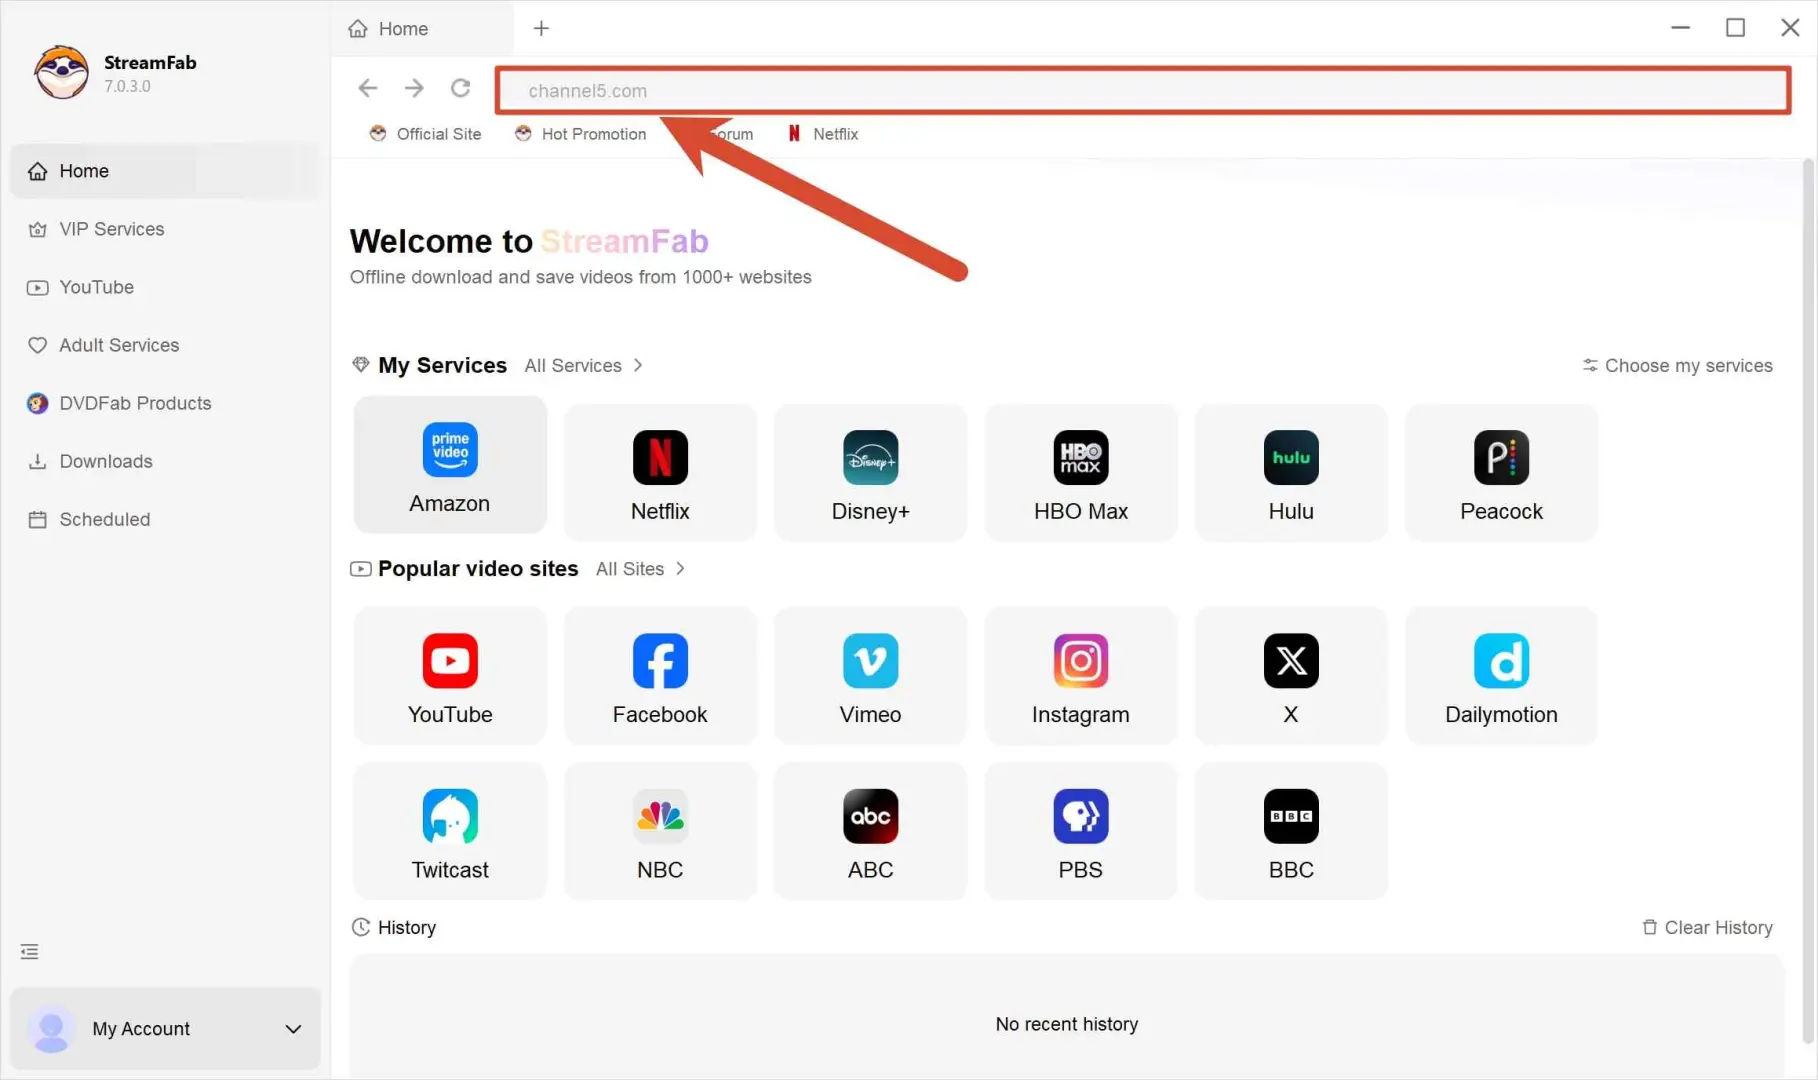
Task: Open the Netflix bookmark link
Action: point(823,134)
